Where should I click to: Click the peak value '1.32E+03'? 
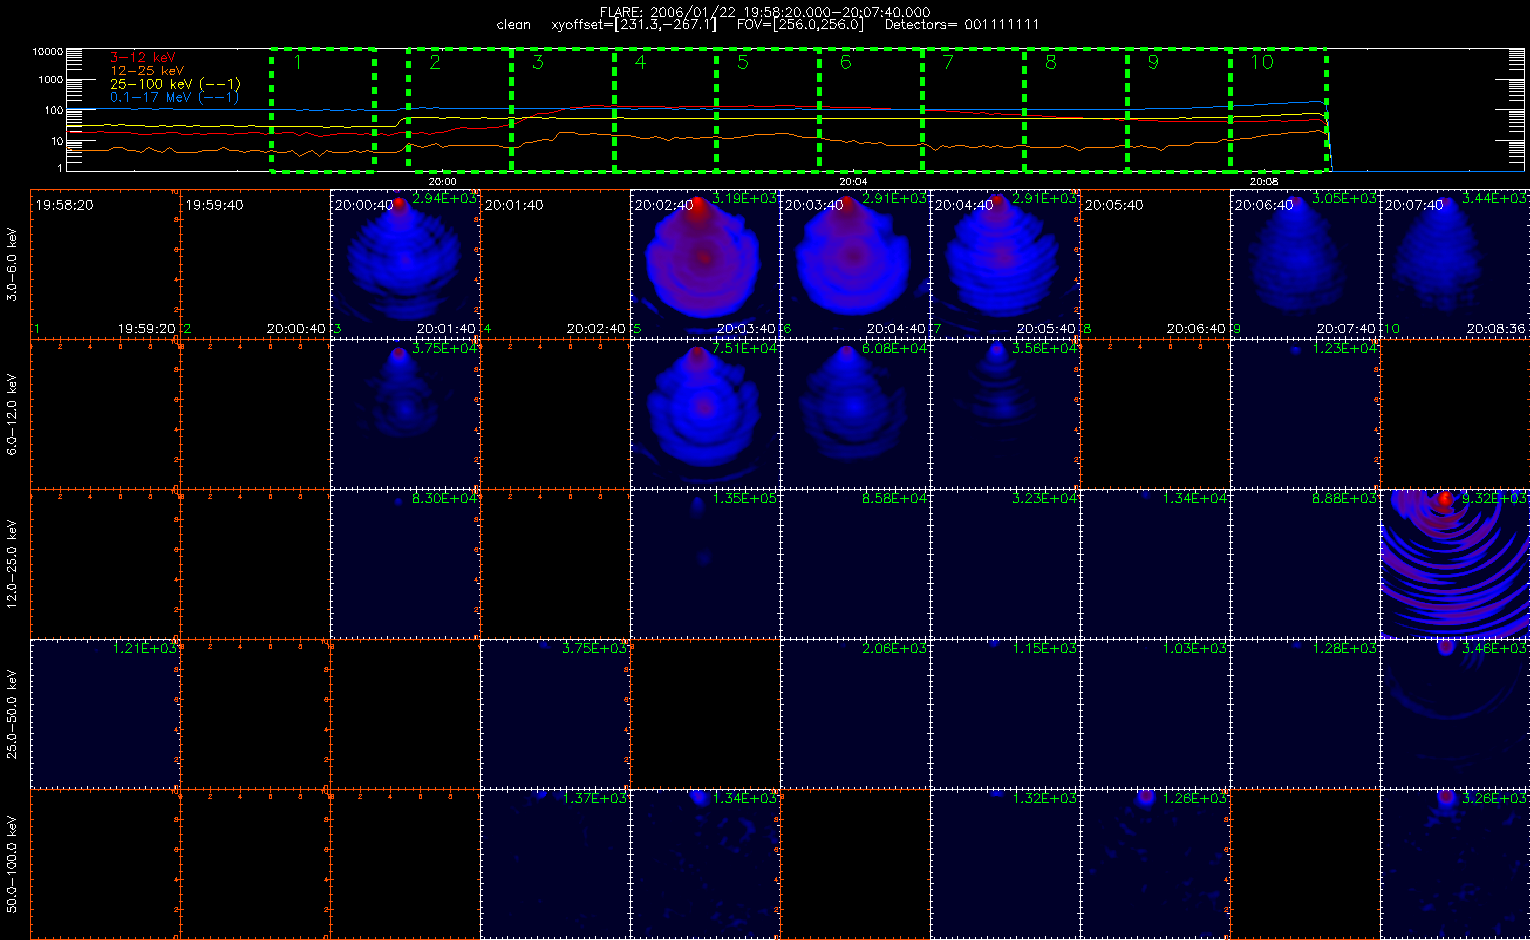pyautogui.click(x=1045, y=798)
